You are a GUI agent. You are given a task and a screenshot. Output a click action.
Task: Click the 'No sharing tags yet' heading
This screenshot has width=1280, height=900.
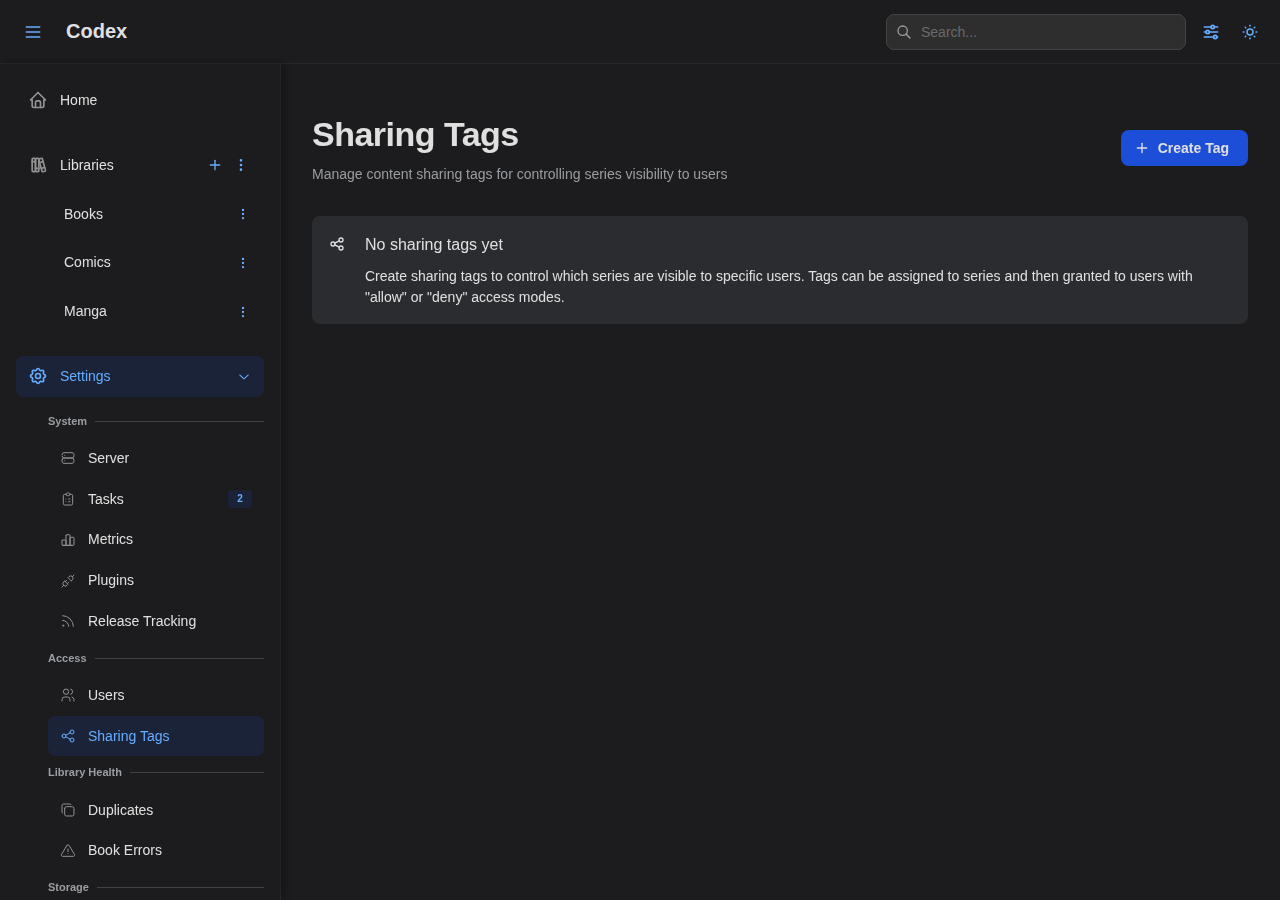tap(434, 245)
